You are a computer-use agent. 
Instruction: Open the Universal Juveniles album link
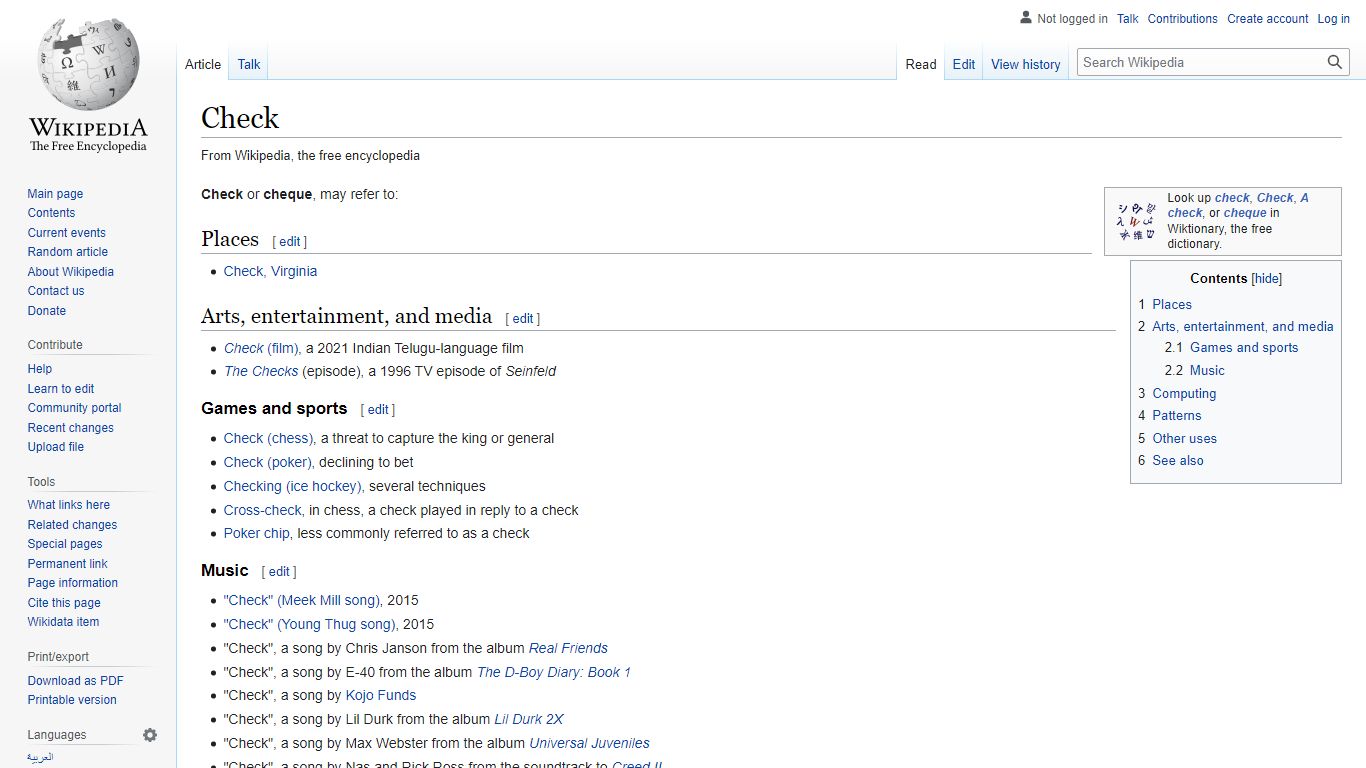click(x=589, y=743)
